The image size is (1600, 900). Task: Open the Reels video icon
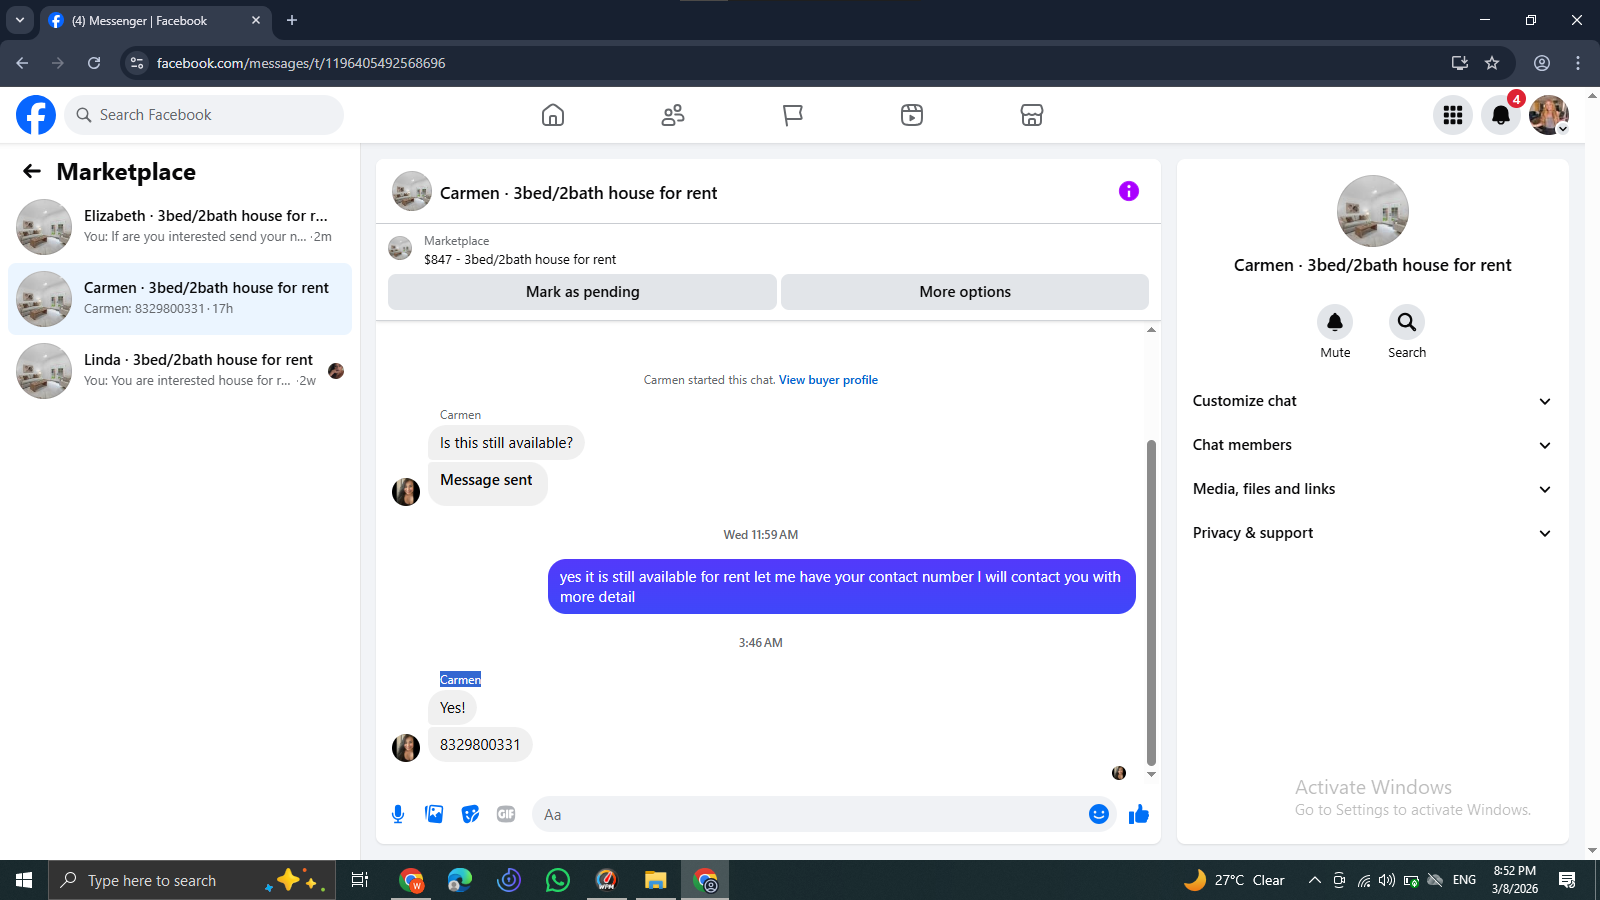tap(912, 115)
